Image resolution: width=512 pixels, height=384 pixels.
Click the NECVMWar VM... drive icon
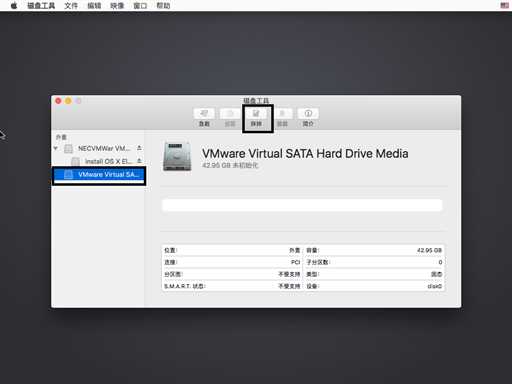(x=68, y=148)
